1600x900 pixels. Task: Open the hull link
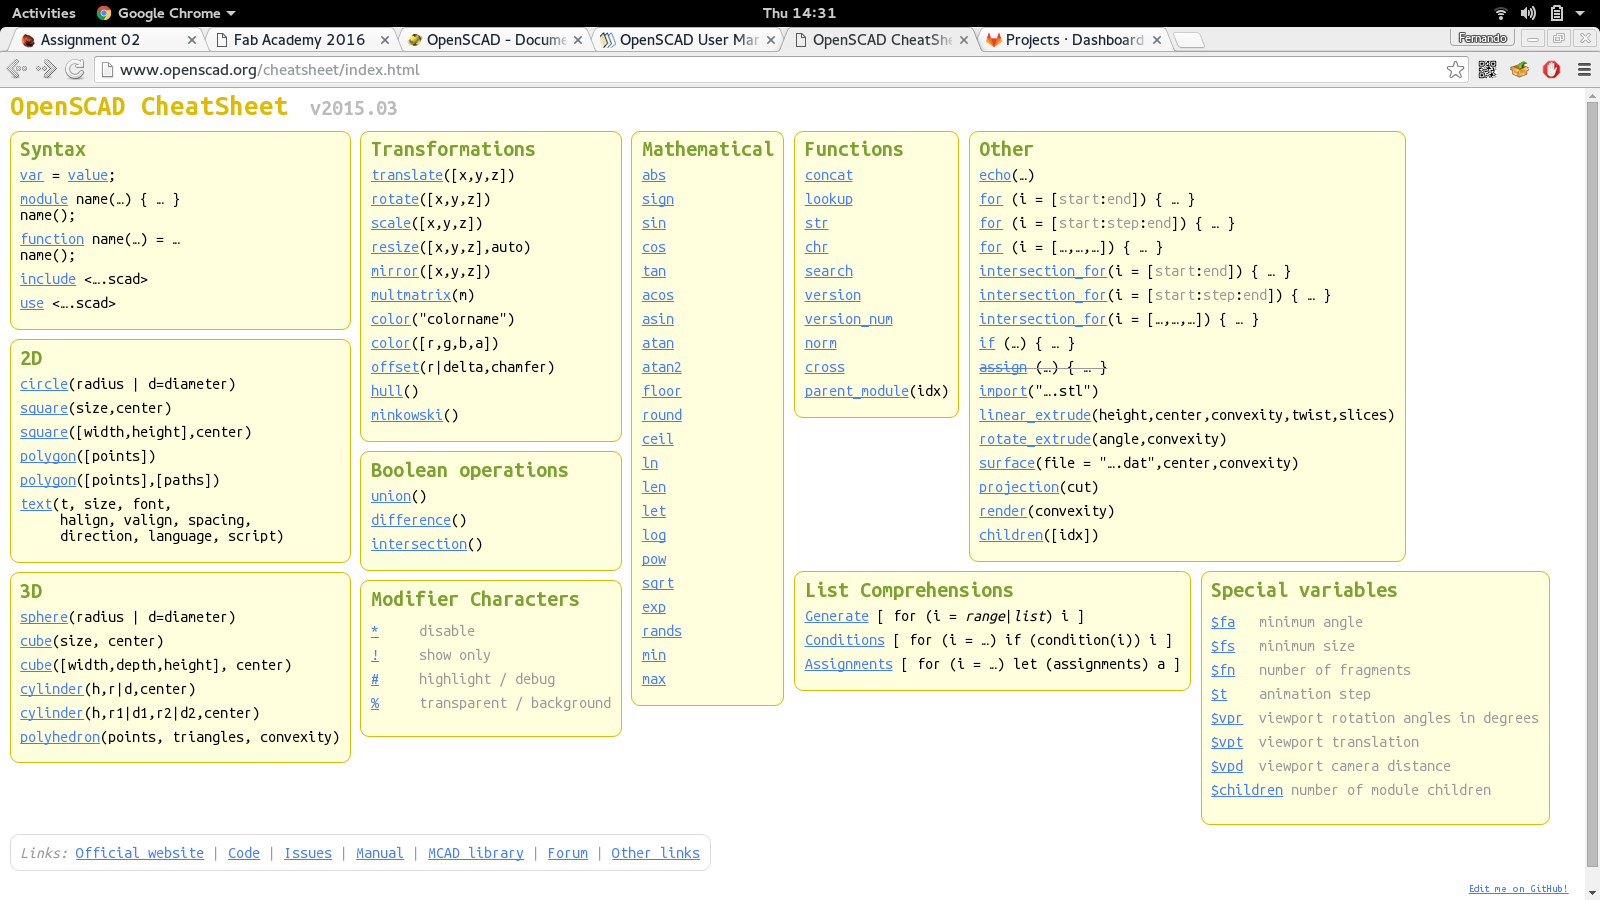[x=387, y=391]
